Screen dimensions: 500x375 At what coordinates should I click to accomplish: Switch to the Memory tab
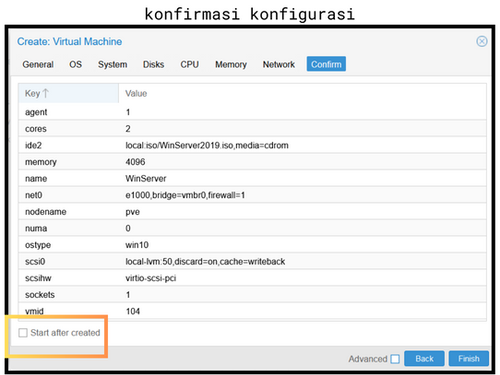click(x=231, y=64)
